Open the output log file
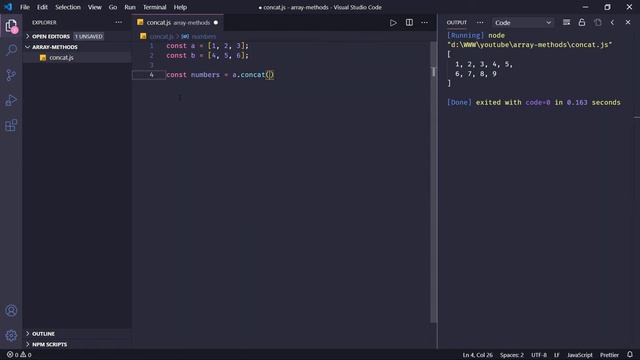 pos(598,22)
